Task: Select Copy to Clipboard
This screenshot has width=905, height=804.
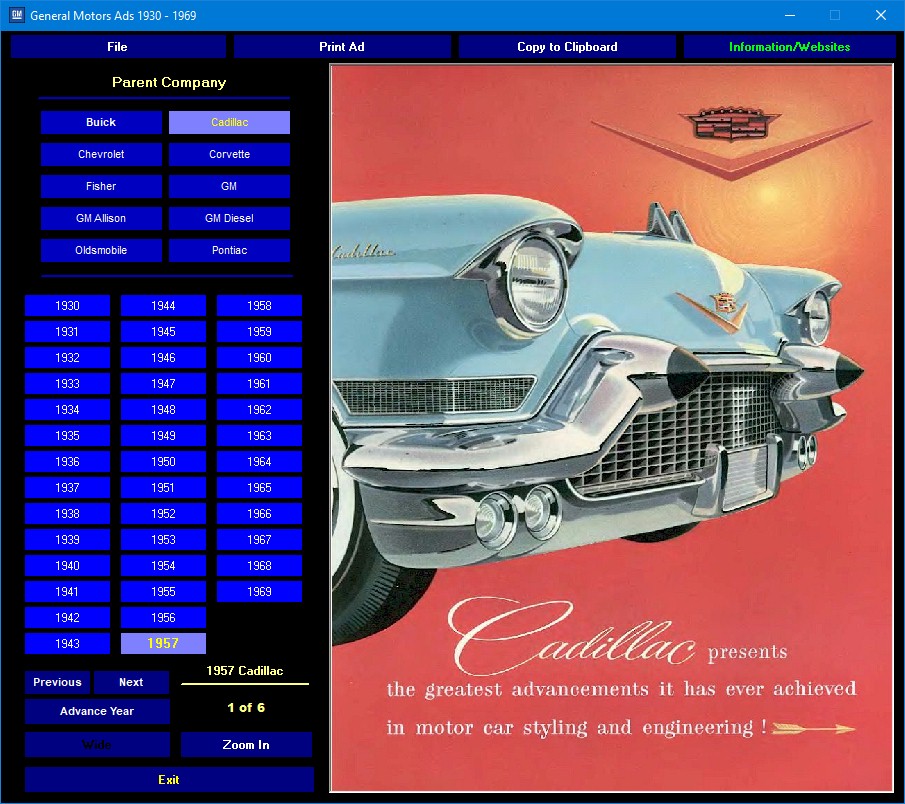Action: [x=567, y=47]
